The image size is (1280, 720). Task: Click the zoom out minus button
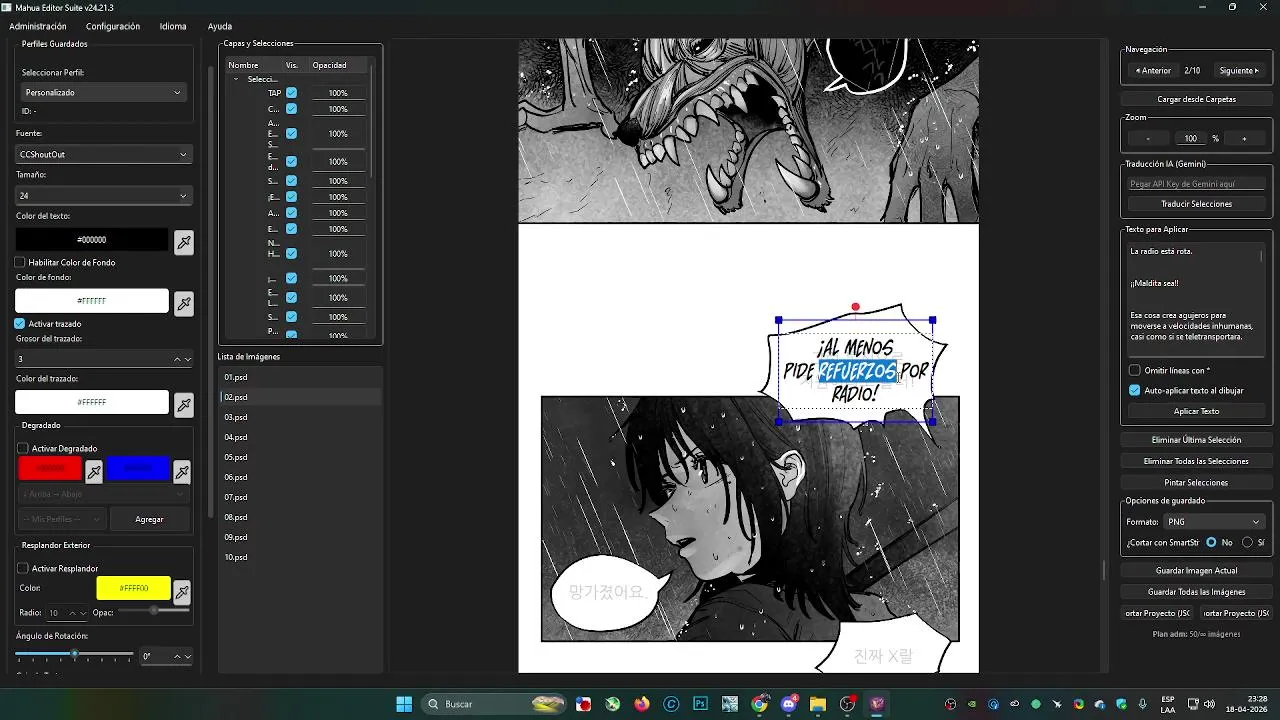pyautogui.click(x=1148, y=139)
